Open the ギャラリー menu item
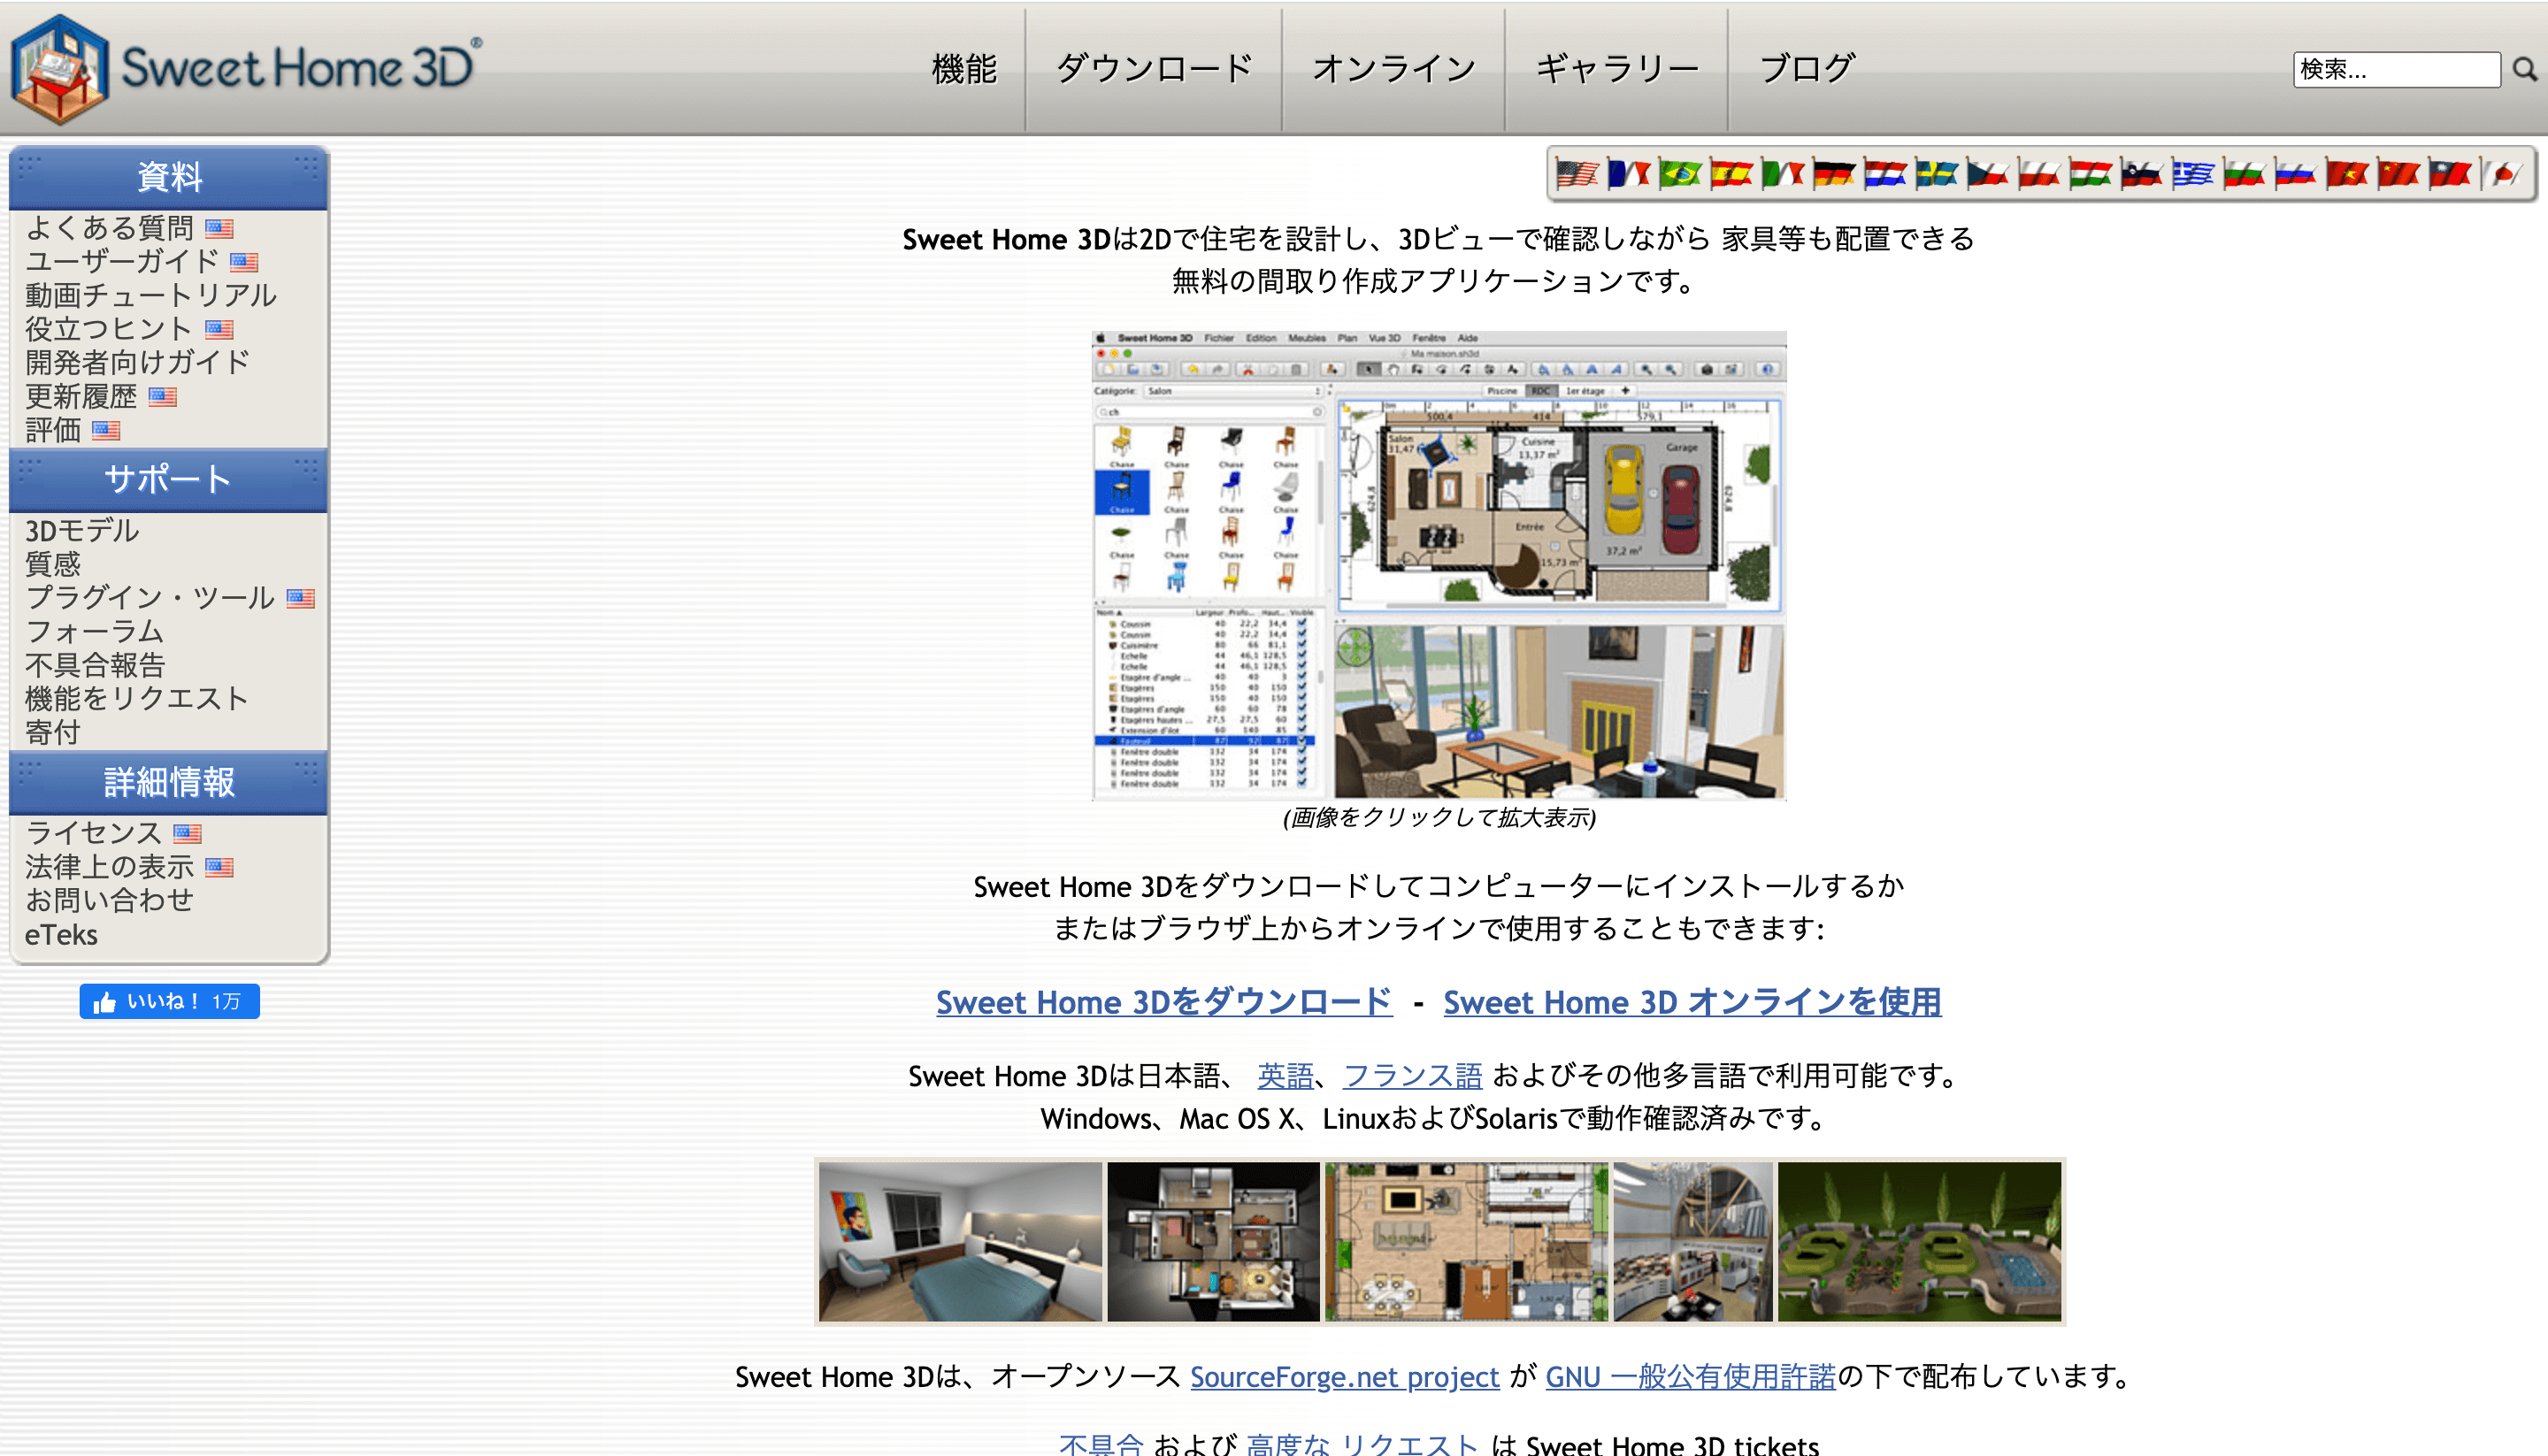Image resolution: width=2548 pixels, height=1456 pixels. (x=1616, y=68)
